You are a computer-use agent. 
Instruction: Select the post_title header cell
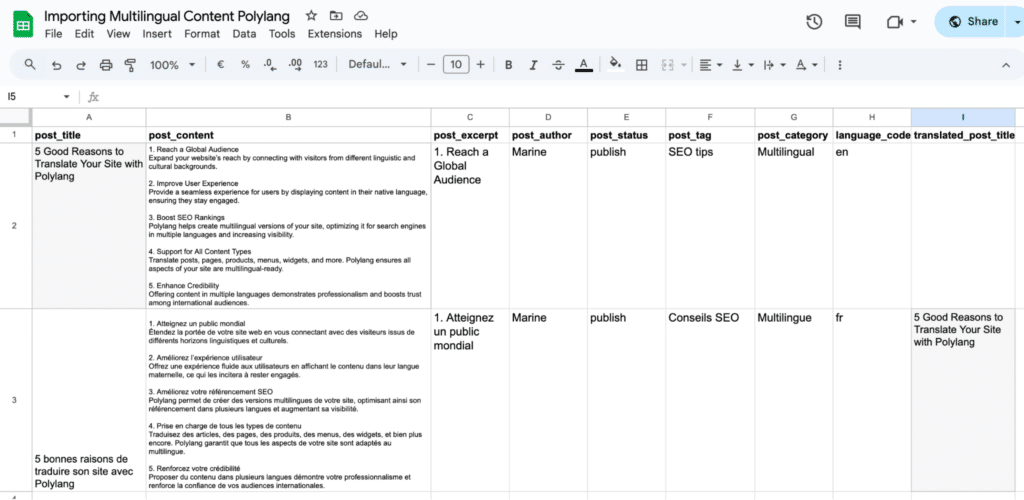click(x=89, y=135)
